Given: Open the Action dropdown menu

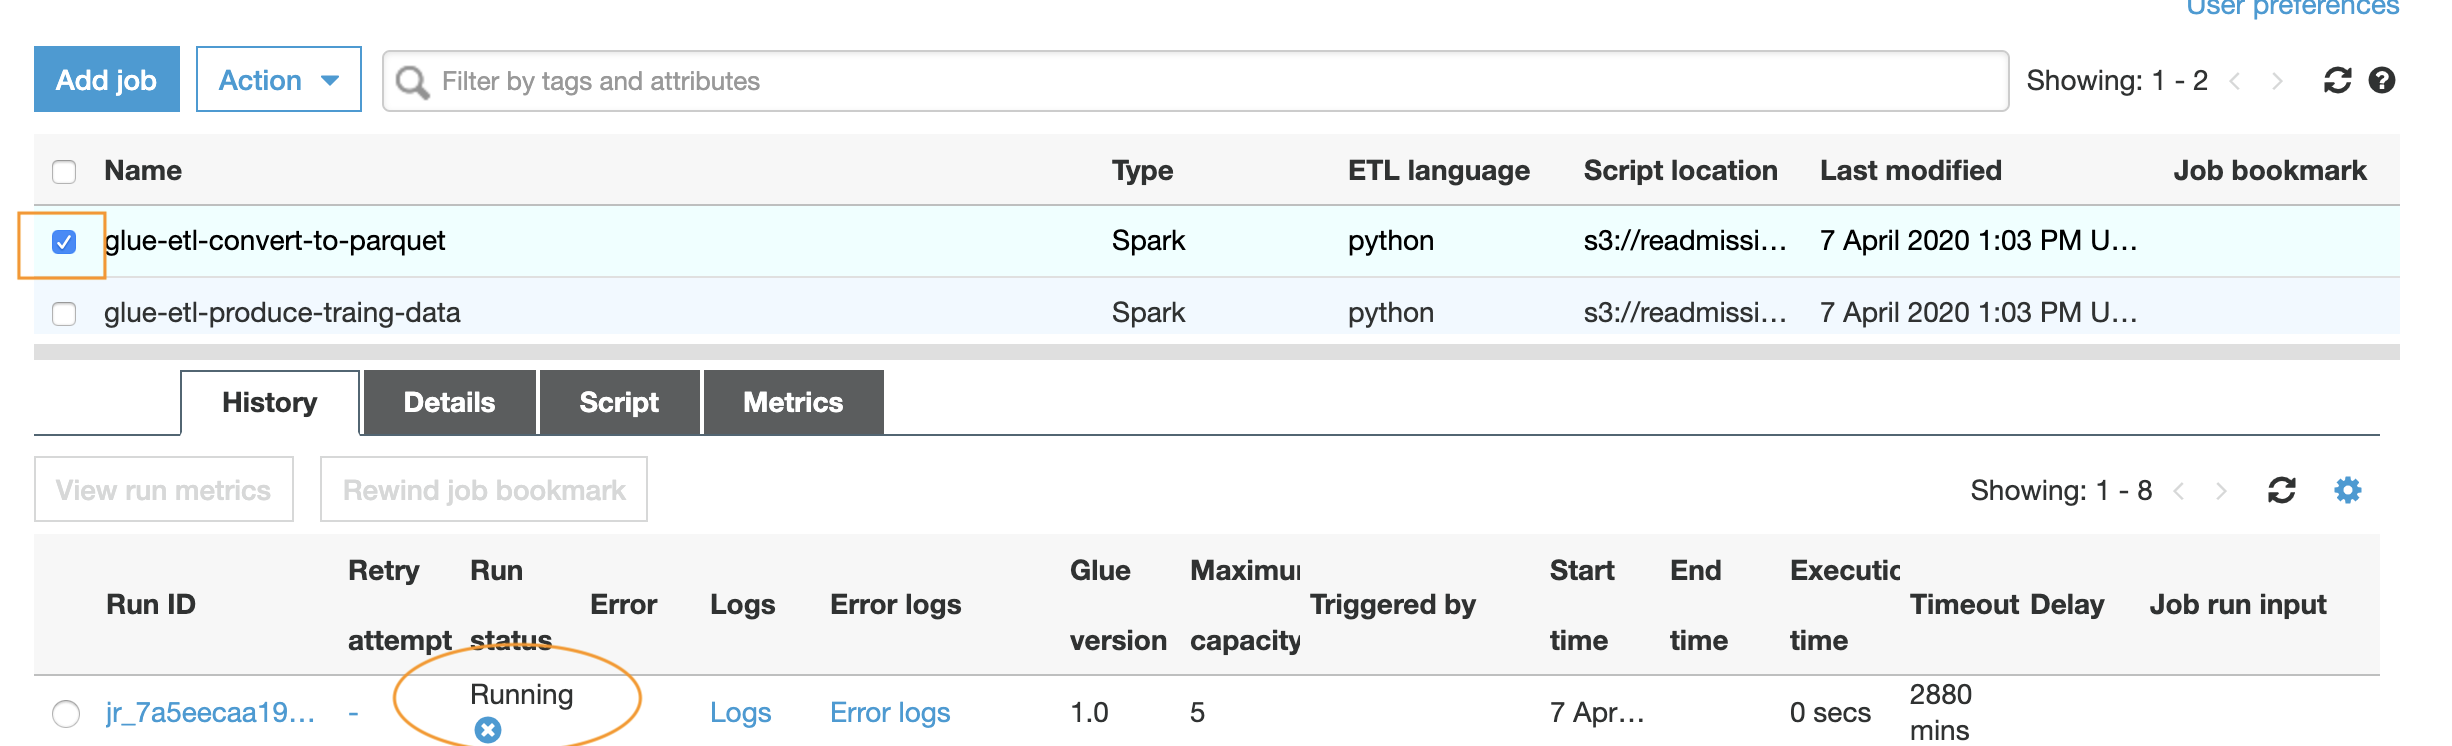Looking at the screenshot, I should point(278,79).
